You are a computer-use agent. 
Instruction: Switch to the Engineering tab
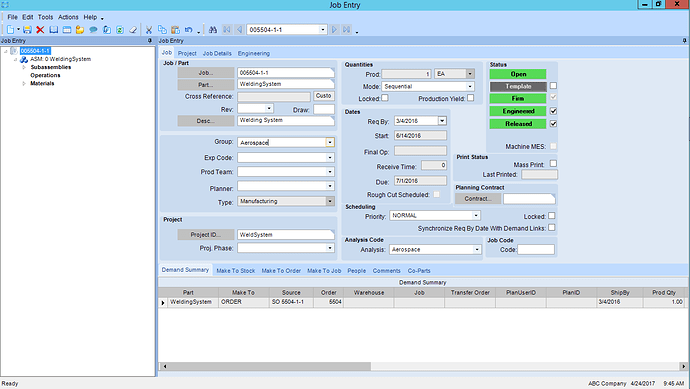(254, 53)
